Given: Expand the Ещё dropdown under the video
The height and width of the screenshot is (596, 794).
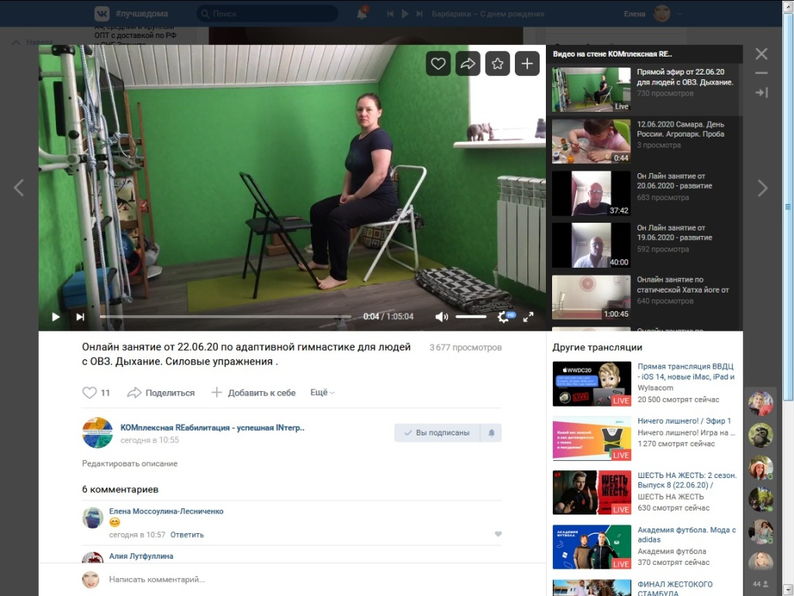Looking at the screenshot, I should 320,393.
